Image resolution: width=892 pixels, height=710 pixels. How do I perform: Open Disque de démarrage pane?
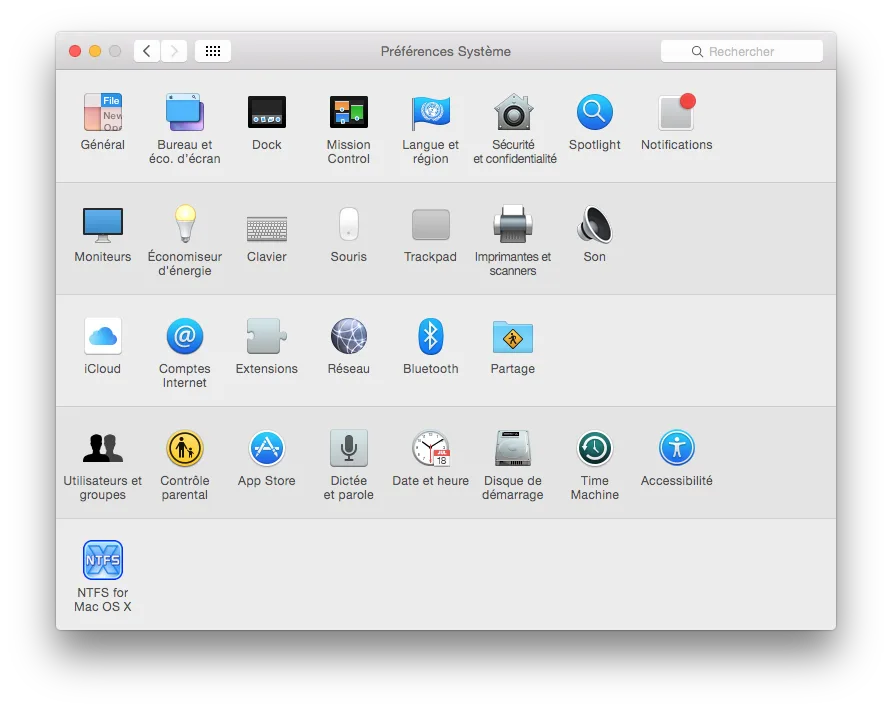coord(513,448)
